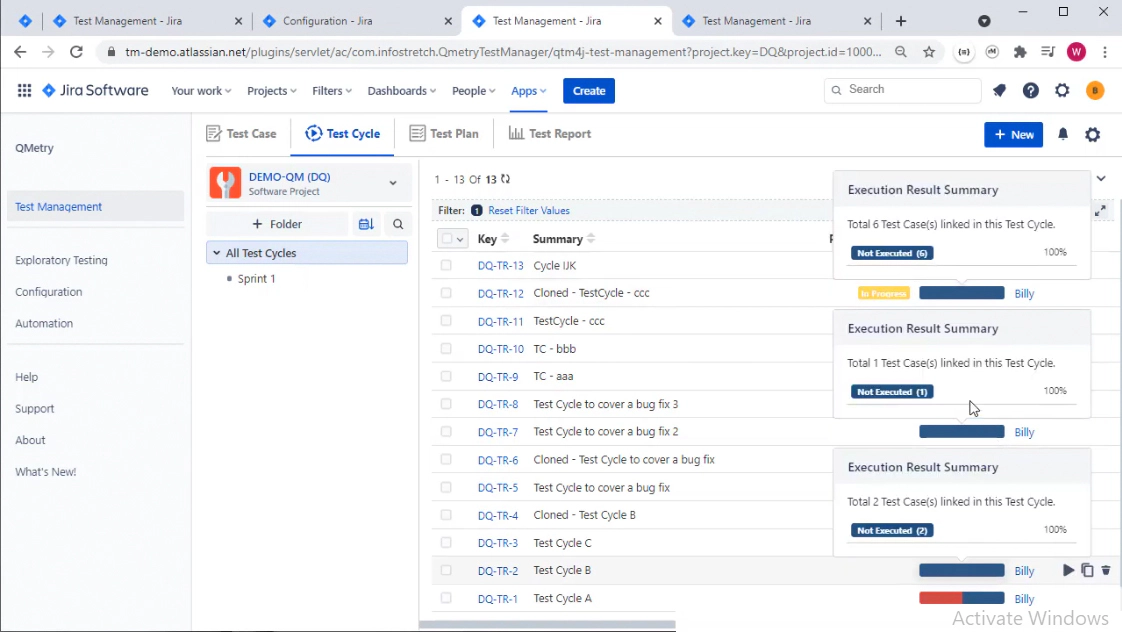Collapse the All Test Cycles tree node
Screen dimensions: 1122x633
[216, 254]
